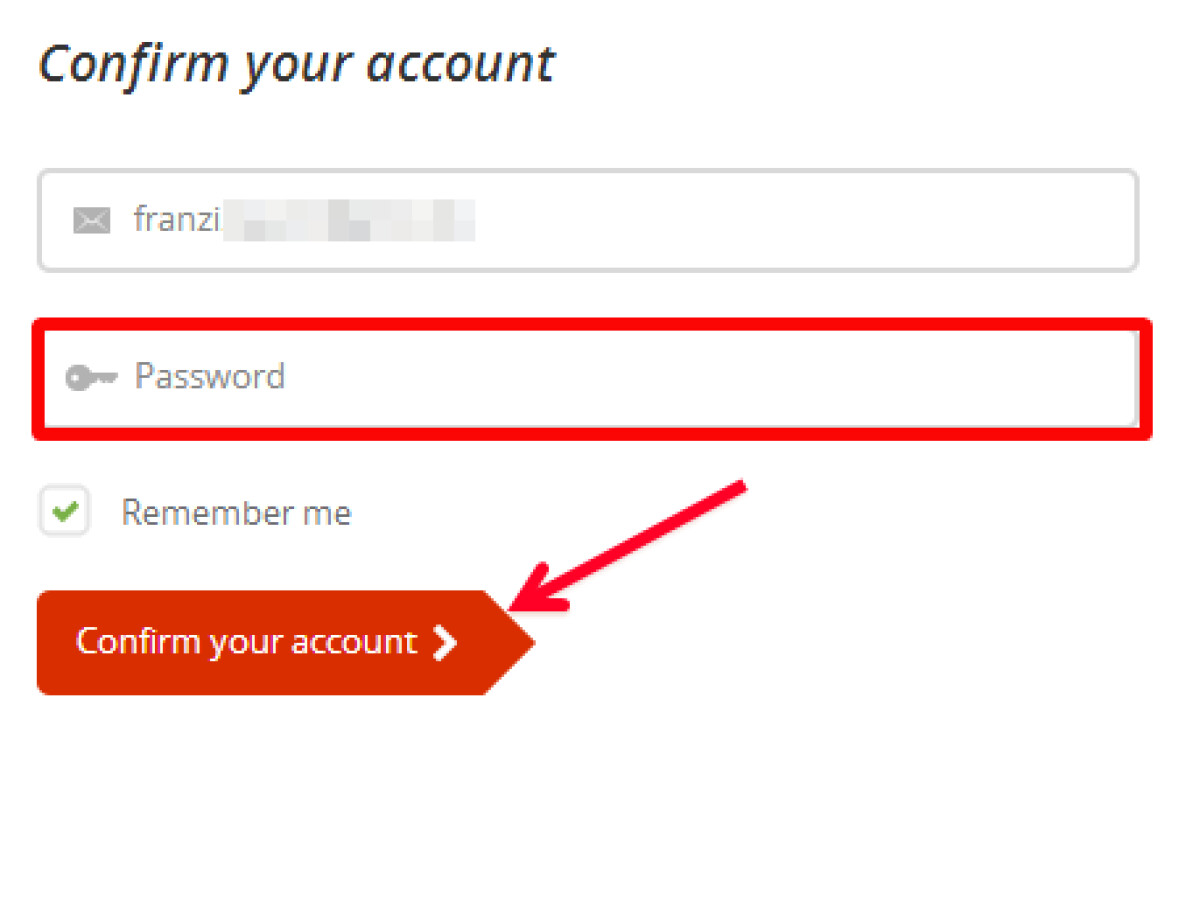Click the Confirm your account button label
Screen dimensions: 1200x900
coord(246,642)
